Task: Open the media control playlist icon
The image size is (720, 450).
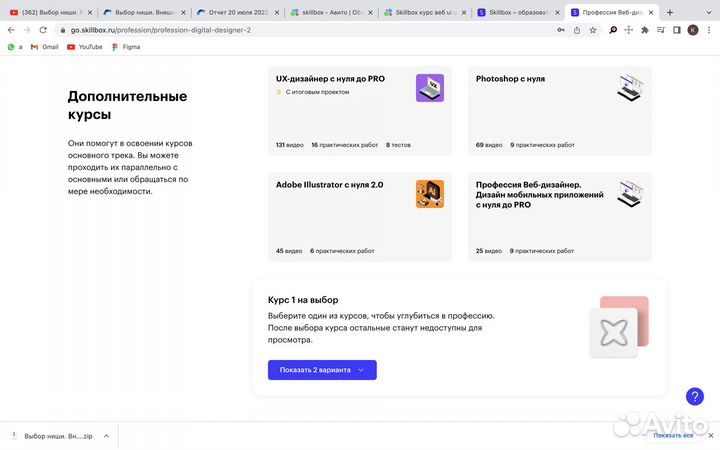Action: pyautogui.click(x=661, y=30)
